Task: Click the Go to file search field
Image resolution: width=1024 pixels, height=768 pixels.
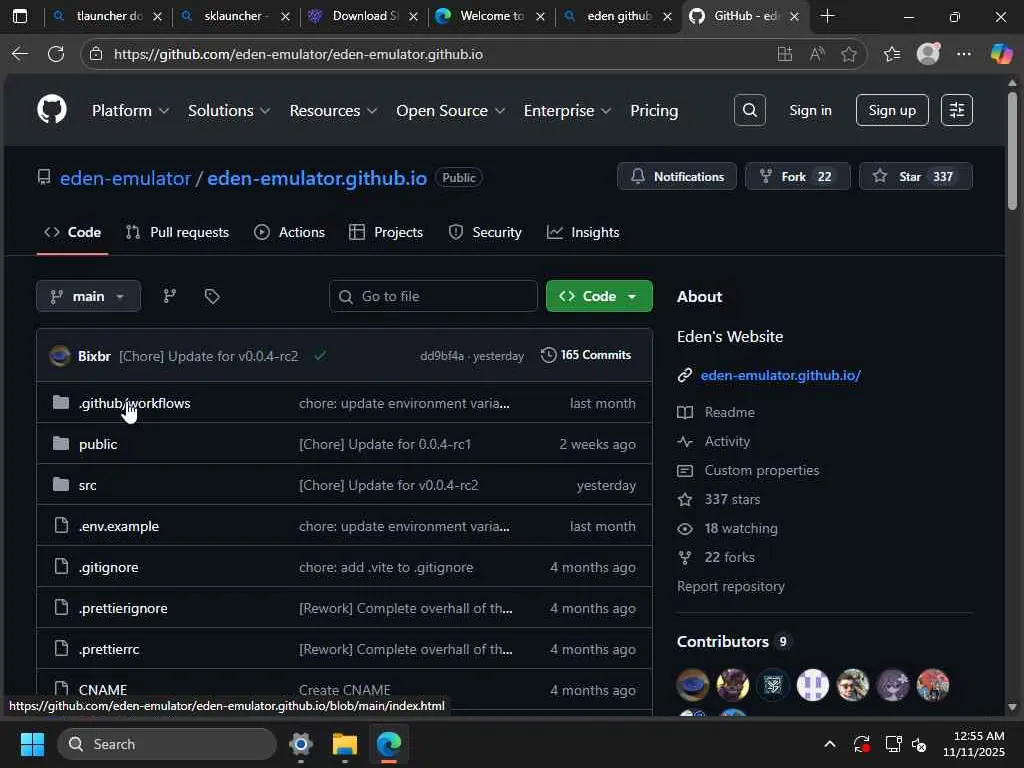Action: 434,296
